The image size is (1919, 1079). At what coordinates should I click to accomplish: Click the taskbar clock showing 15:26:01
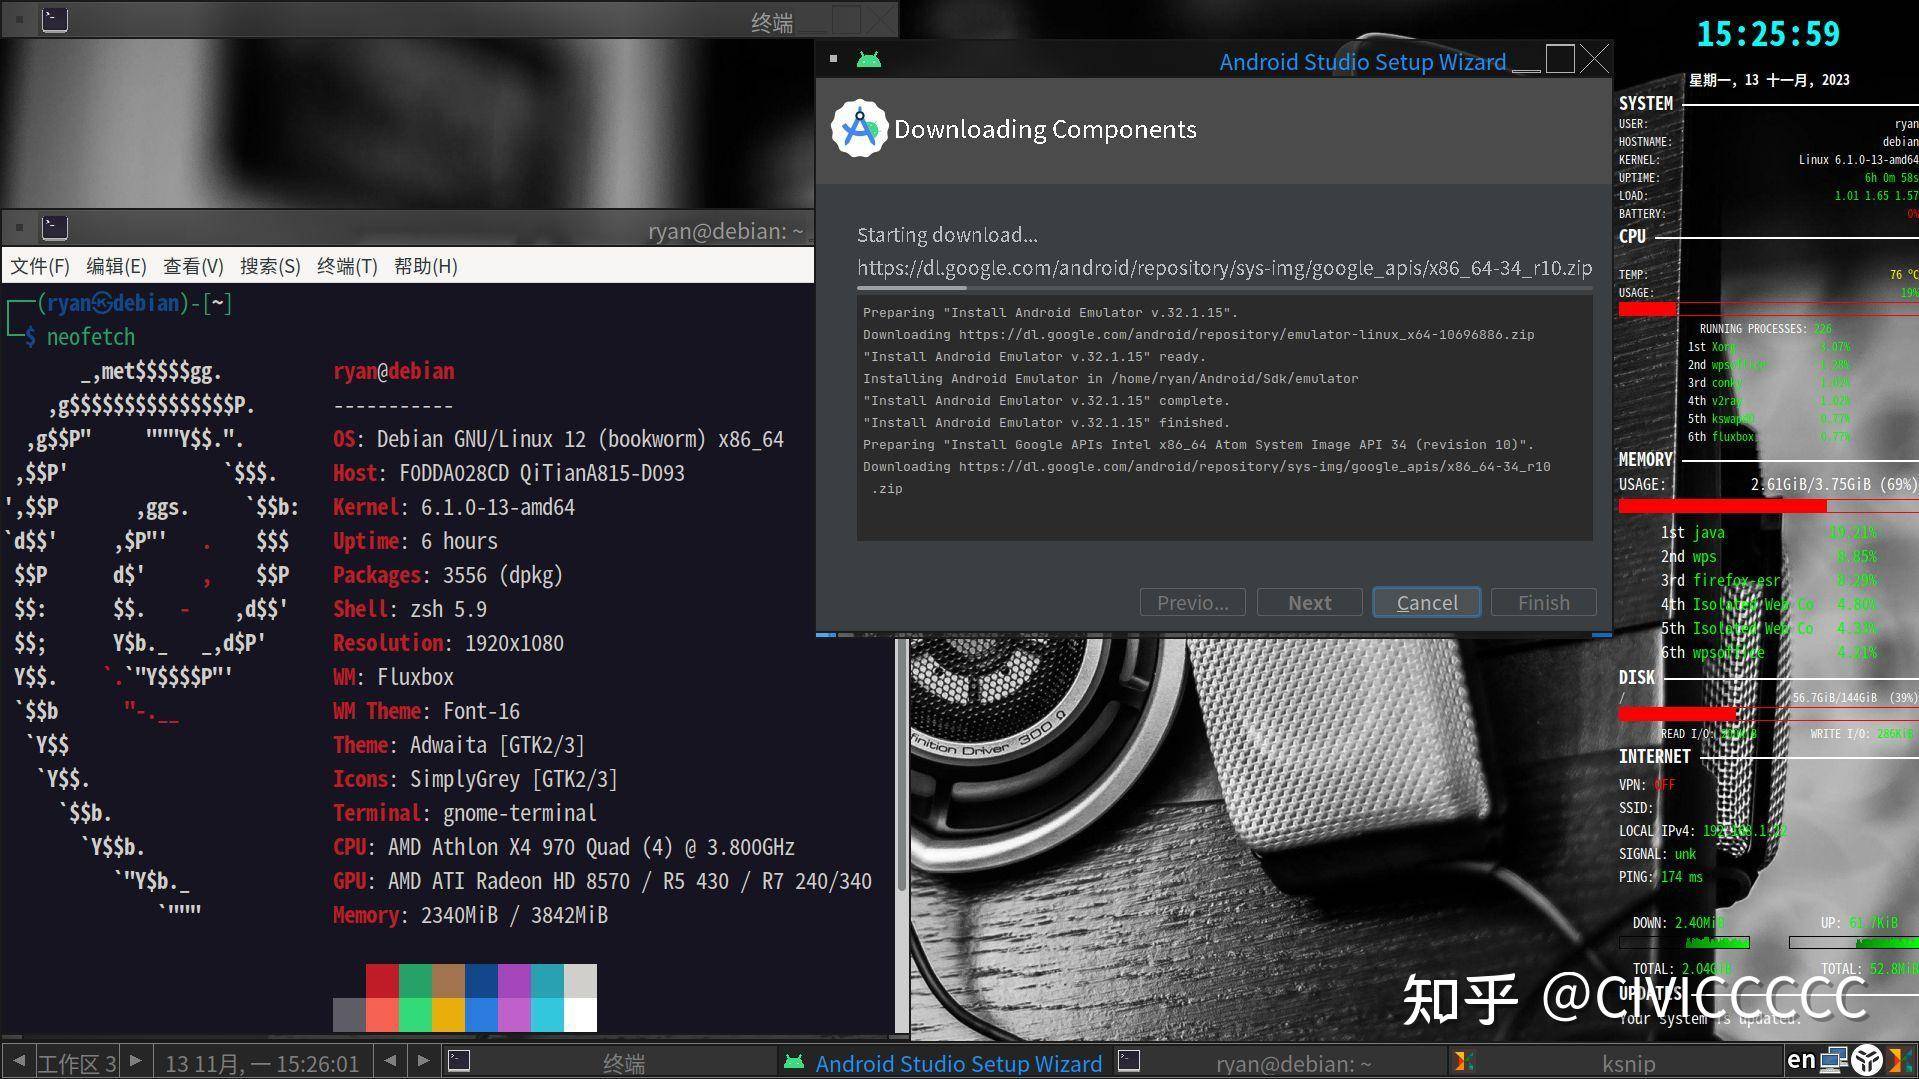click(262, 1063)
